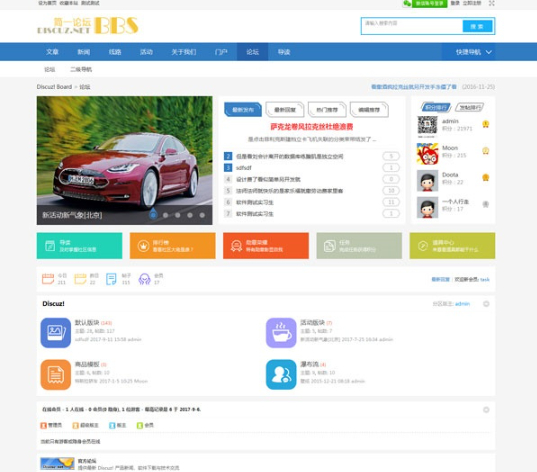Viewport: 537px width, 472px height.
Task: Click the blue 版主 legend icon
Action: tap(112, 425)
